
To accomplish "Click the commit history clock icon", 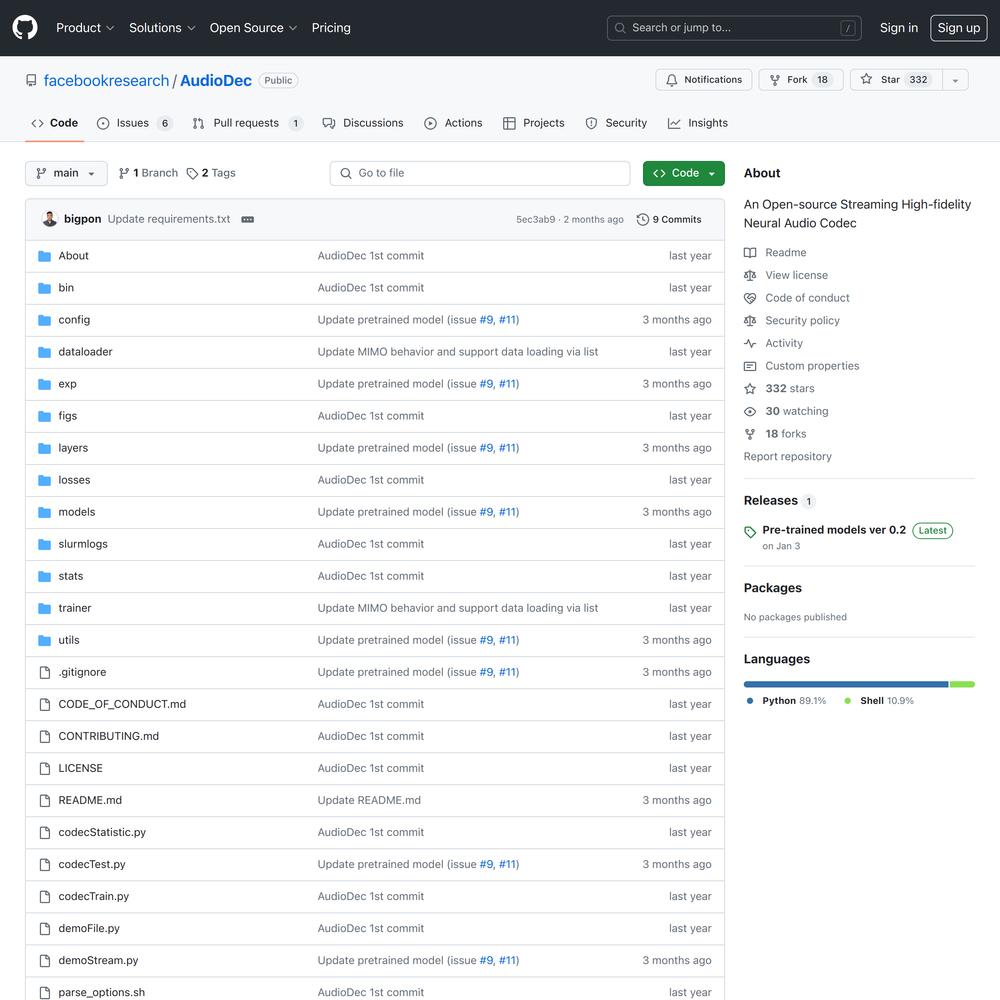I will 642,219.
